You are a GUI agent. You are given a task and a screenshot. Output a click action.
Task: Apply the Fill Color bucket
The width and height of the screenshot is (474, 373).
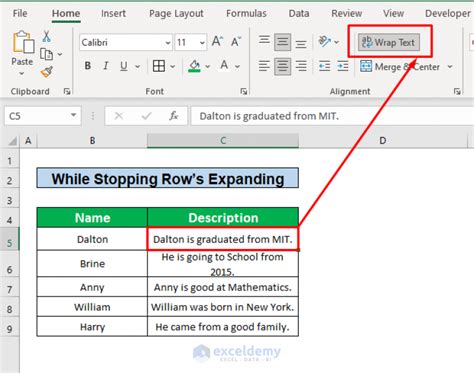pyautogui.click(x=194, y=66)
